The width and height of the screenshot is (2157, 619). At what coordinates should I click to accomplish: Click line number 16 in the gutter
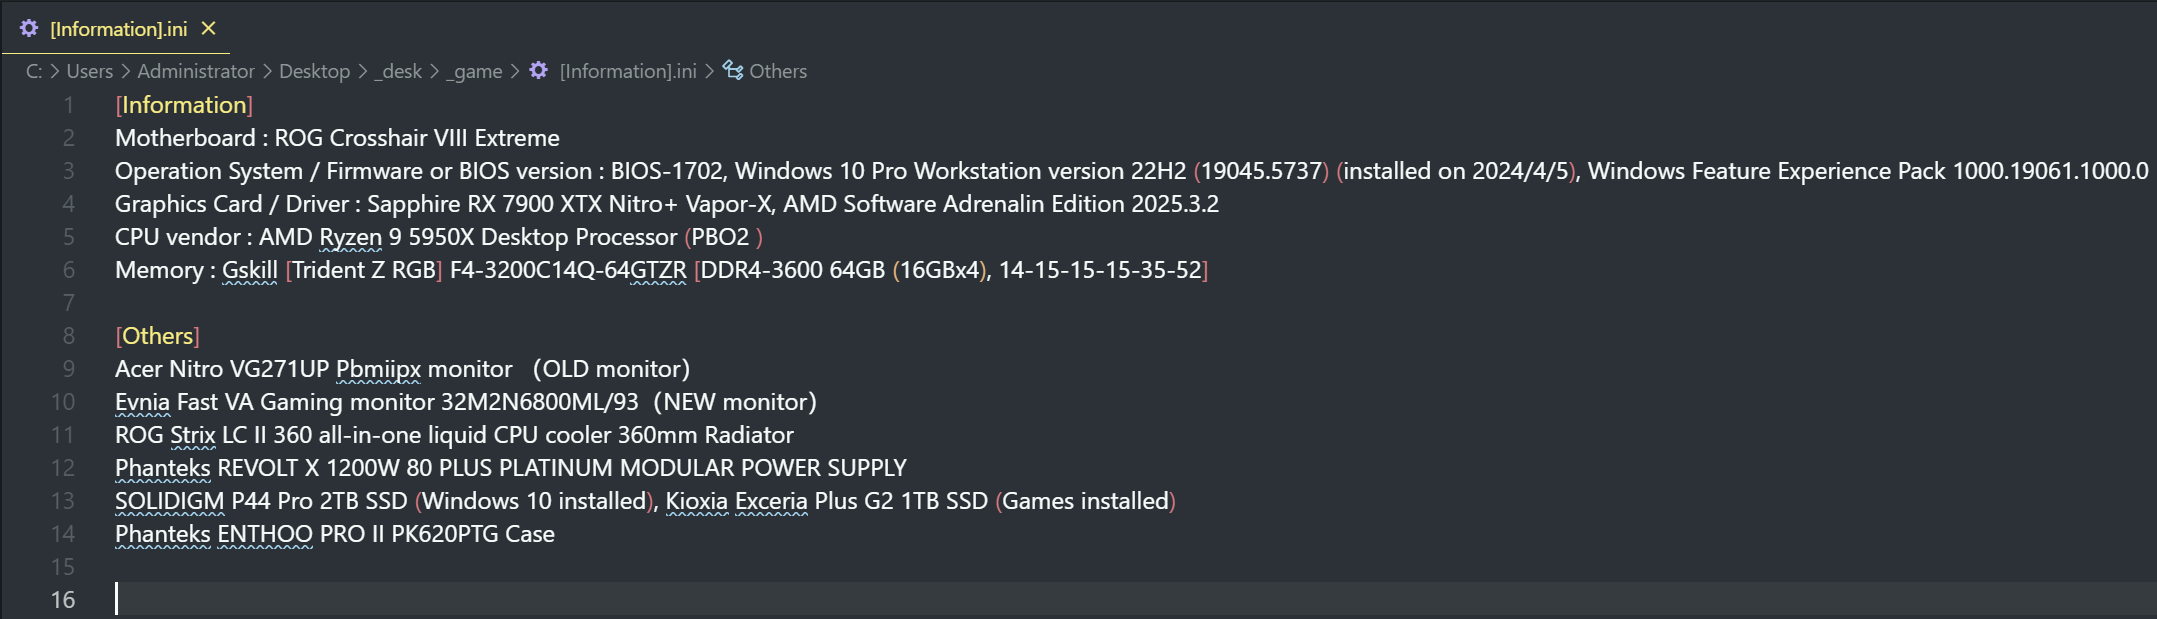pyautogui.click(x=63, y=600)
